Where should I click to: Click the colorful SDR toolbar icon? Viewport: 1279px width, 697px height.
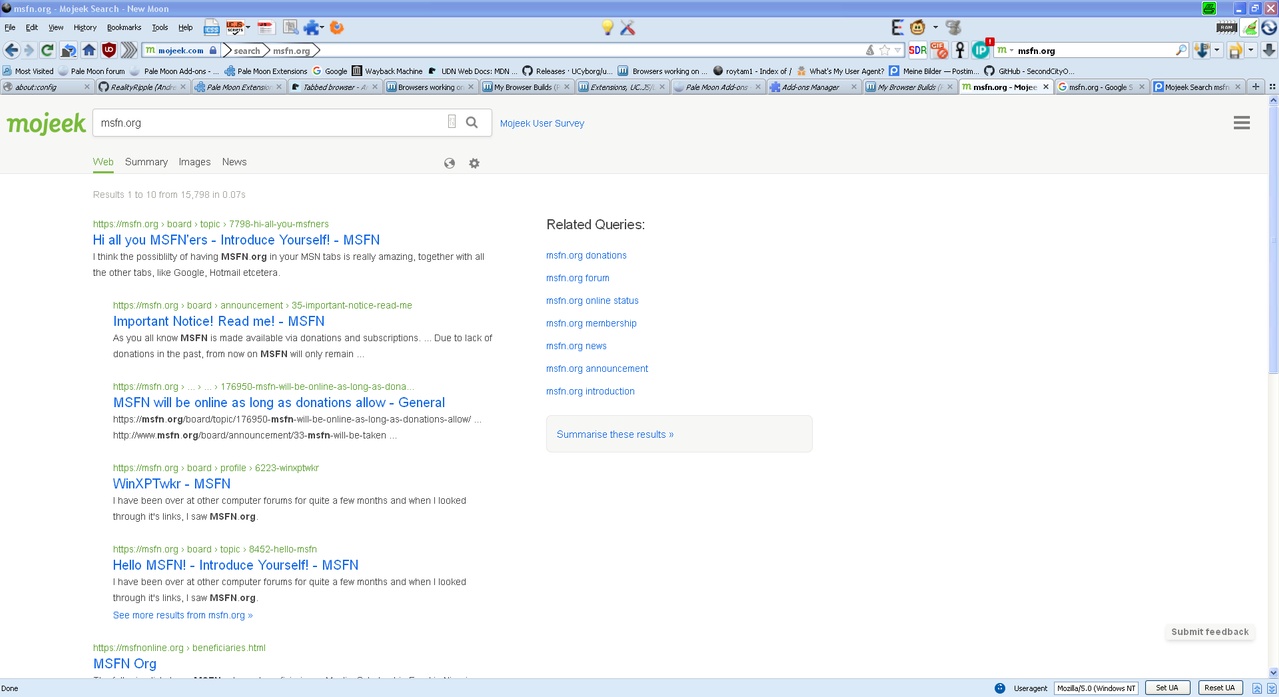[917, 50]
